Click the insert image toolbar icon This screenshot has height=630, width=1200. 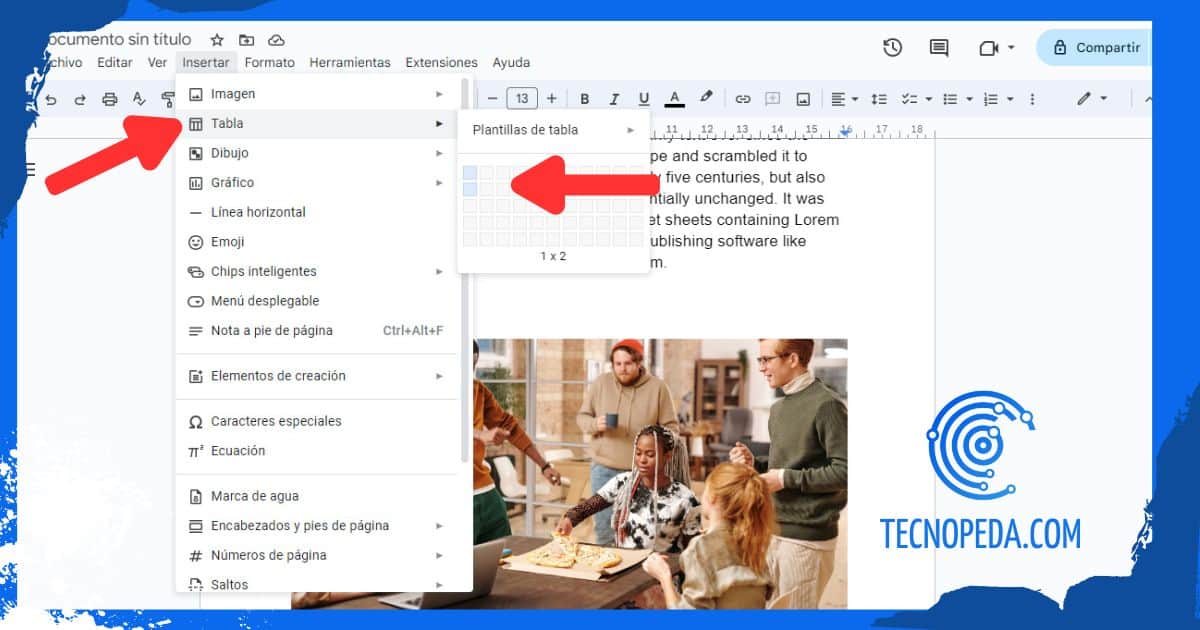point(803,99)
